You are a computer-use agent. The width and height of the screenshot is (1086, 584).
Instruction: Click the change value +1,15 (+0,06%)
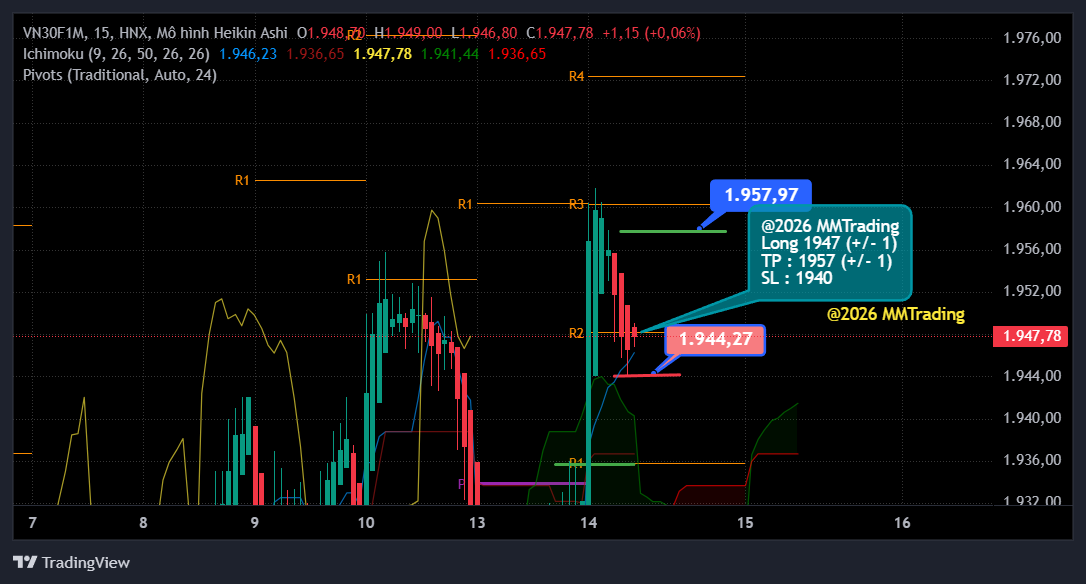click(x=651, y=33)
